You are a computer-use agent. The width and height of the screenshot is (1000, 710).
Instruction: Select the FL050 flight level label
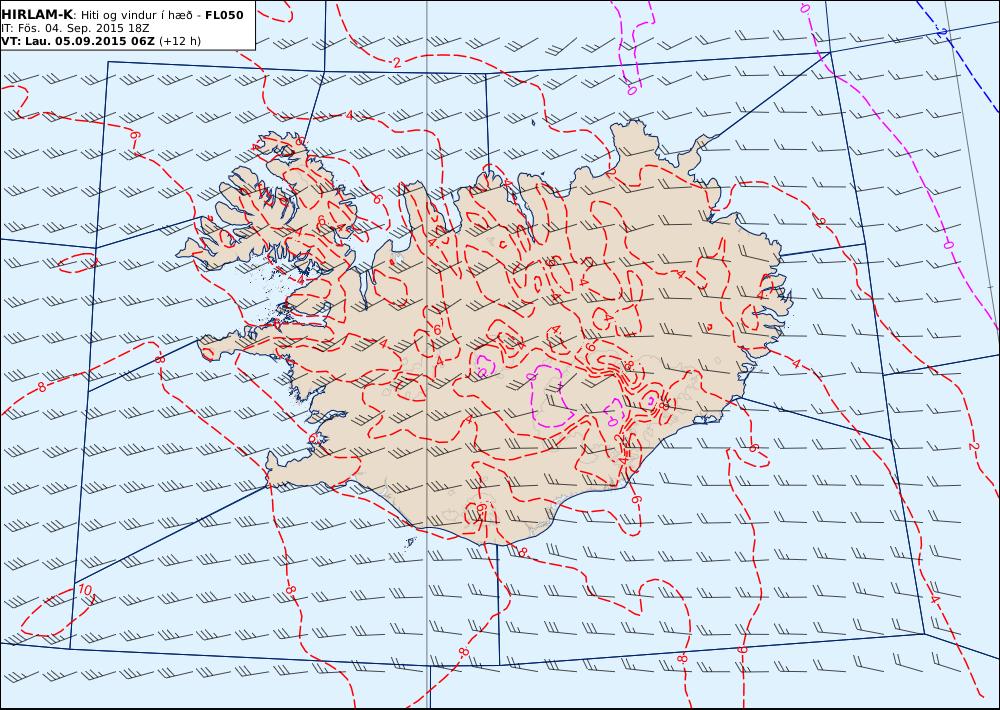coord(224,15)
